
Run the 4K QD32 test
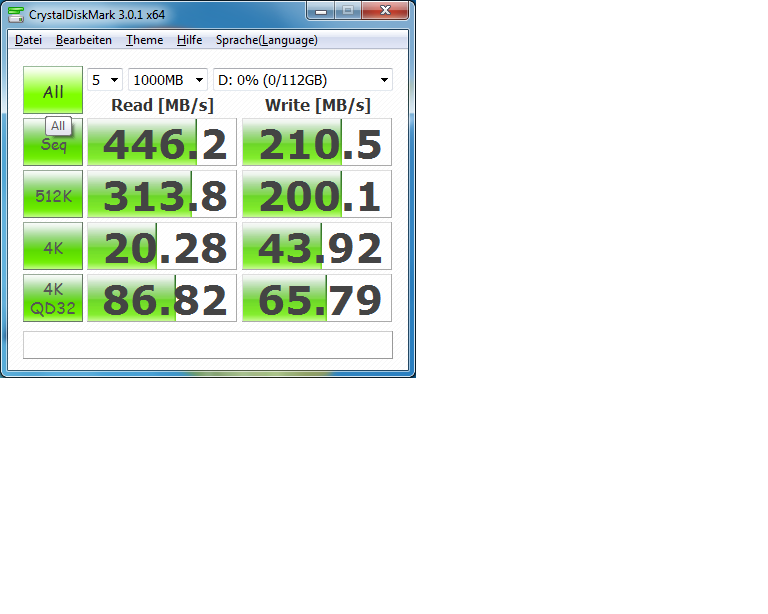[53, 298]
